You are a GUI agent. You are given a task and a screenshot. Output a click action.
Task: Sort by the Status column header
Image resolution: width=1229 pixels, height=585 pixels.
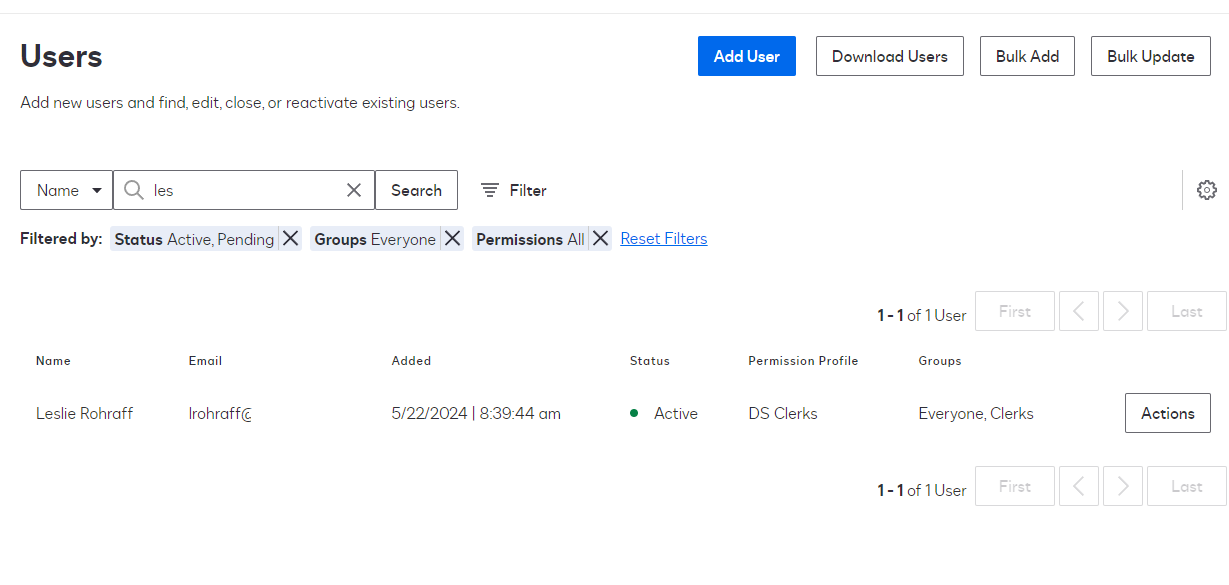tap(649, 361)
